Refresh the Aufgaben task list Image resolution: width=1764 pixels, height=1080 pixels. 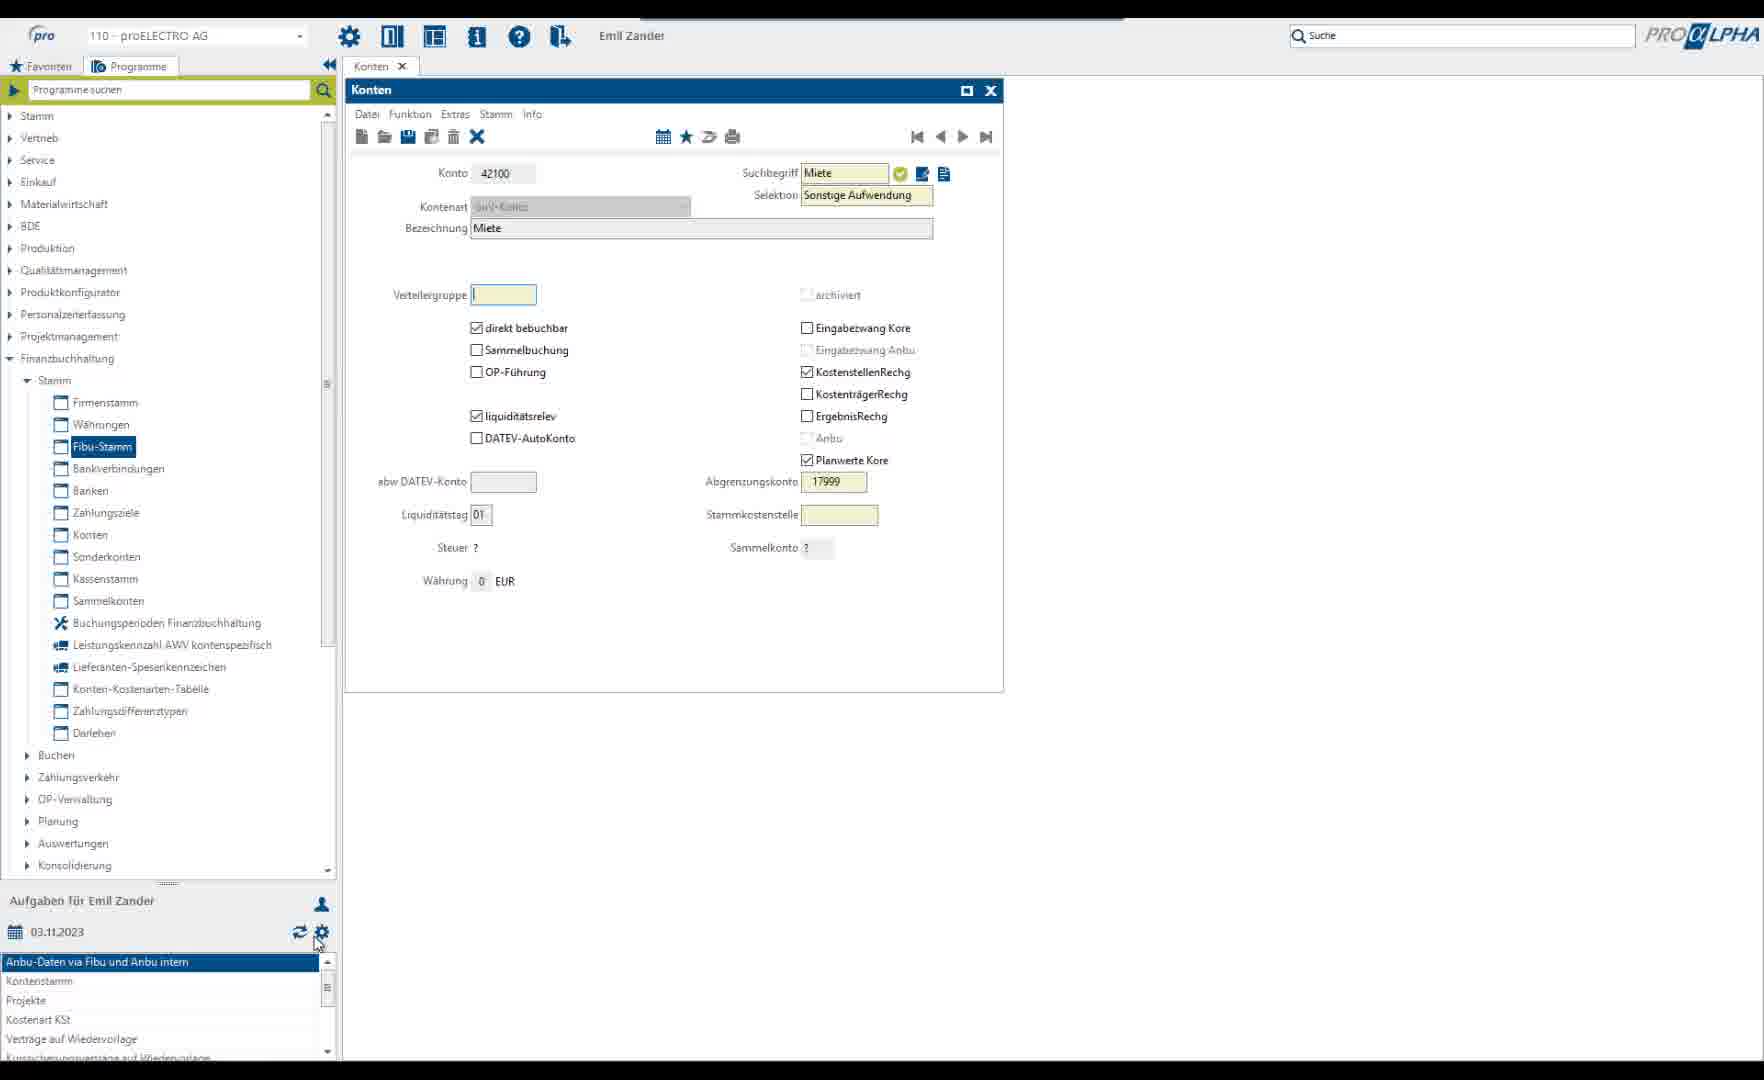pos(299,932)
